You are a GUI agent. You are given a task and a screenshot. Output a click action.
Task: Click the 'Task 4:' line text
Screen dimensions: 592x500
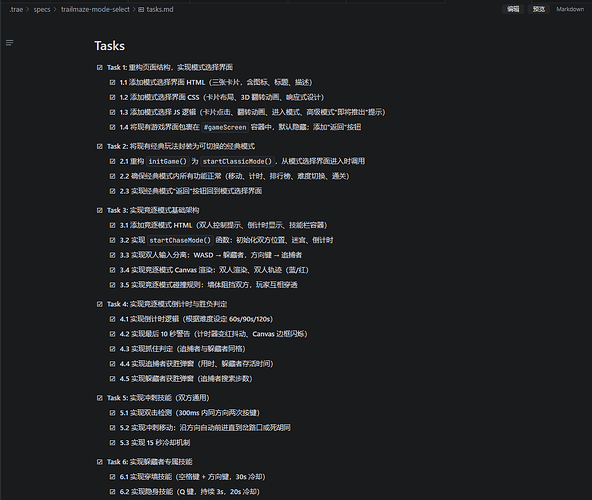click(167, 304)
